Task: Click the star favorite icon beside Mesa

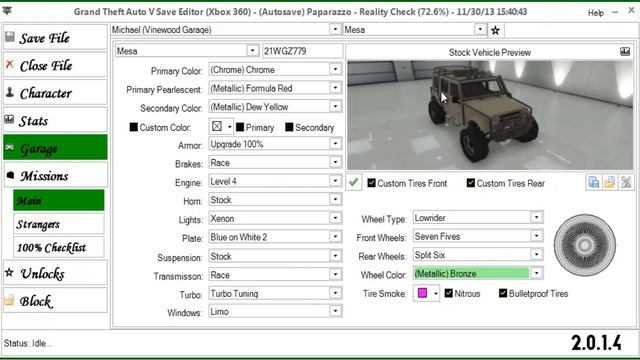Action: tap(496, 30)
